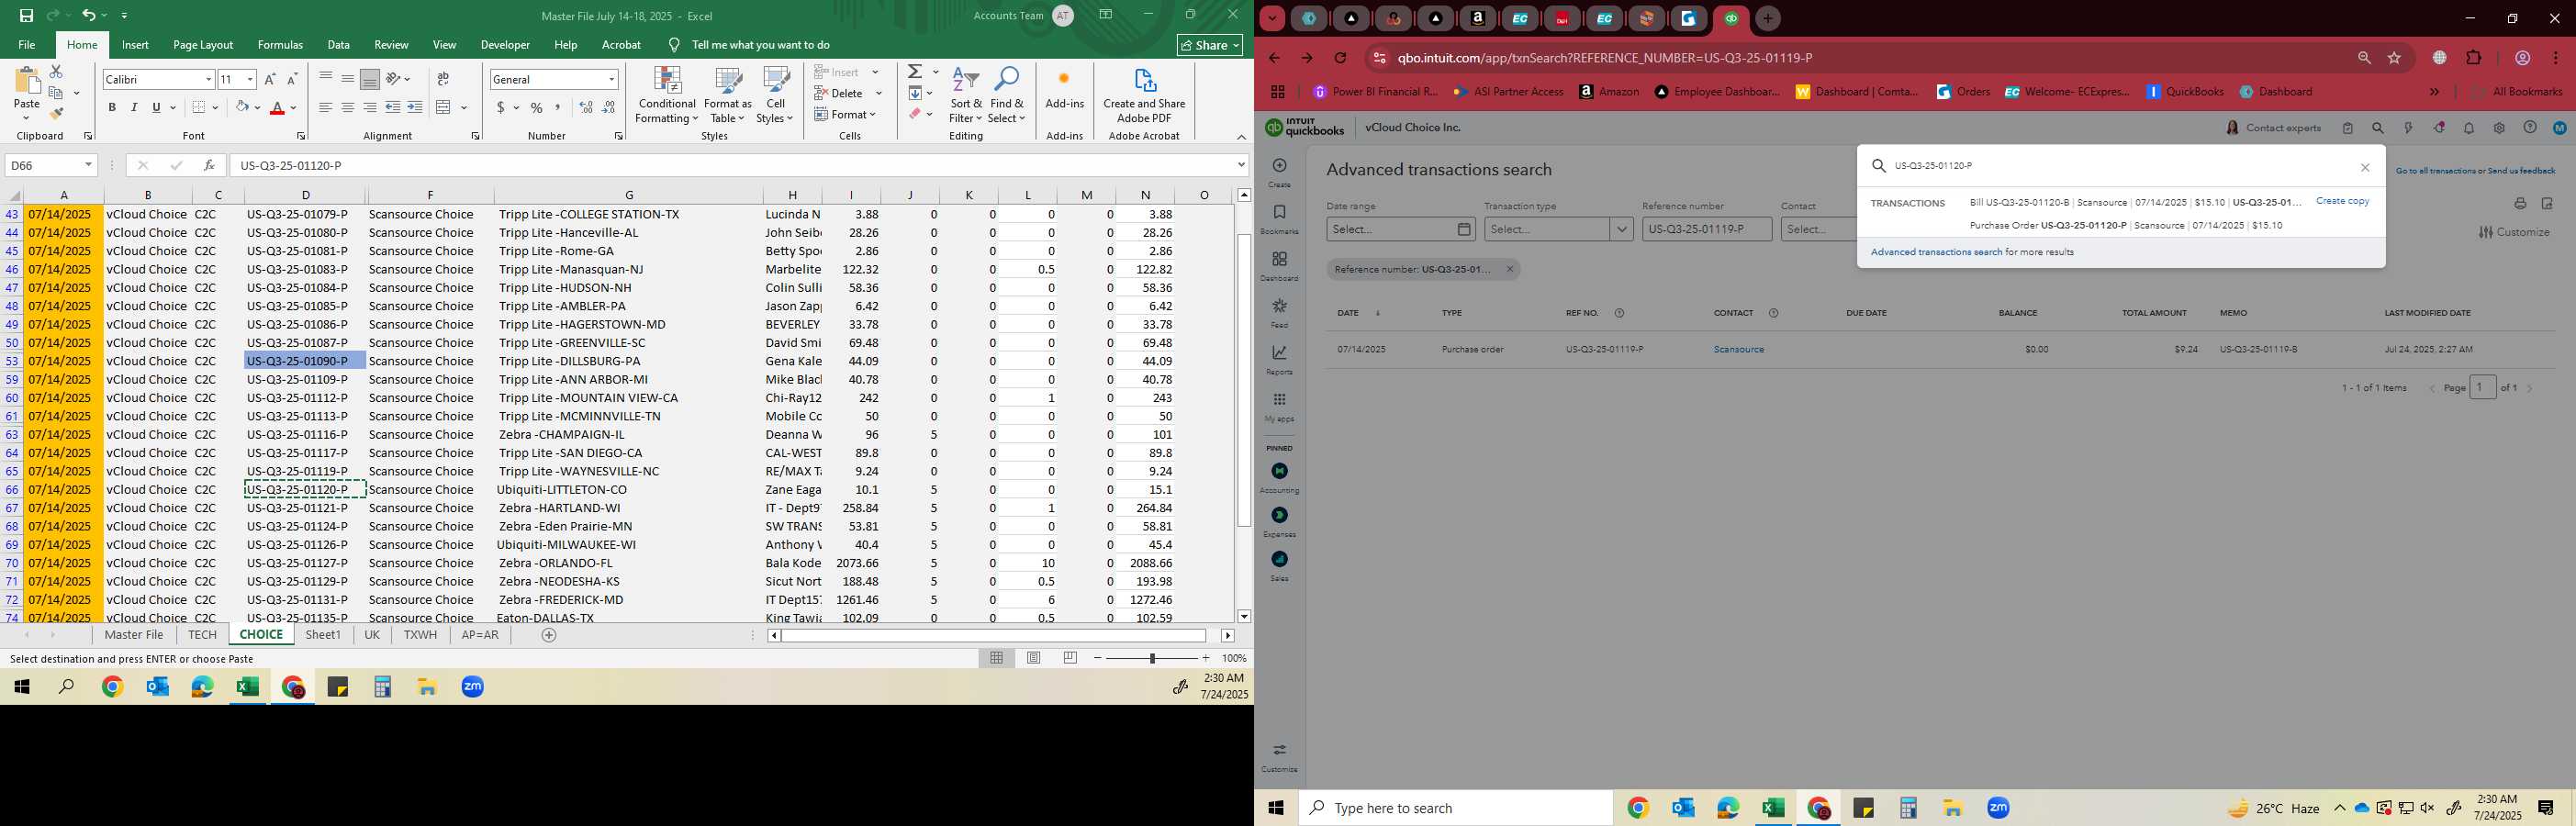This screenshot has width=2576, height=826.
Task: Click the Customize button in QuickBooks
Action: tap(2514, 232)
